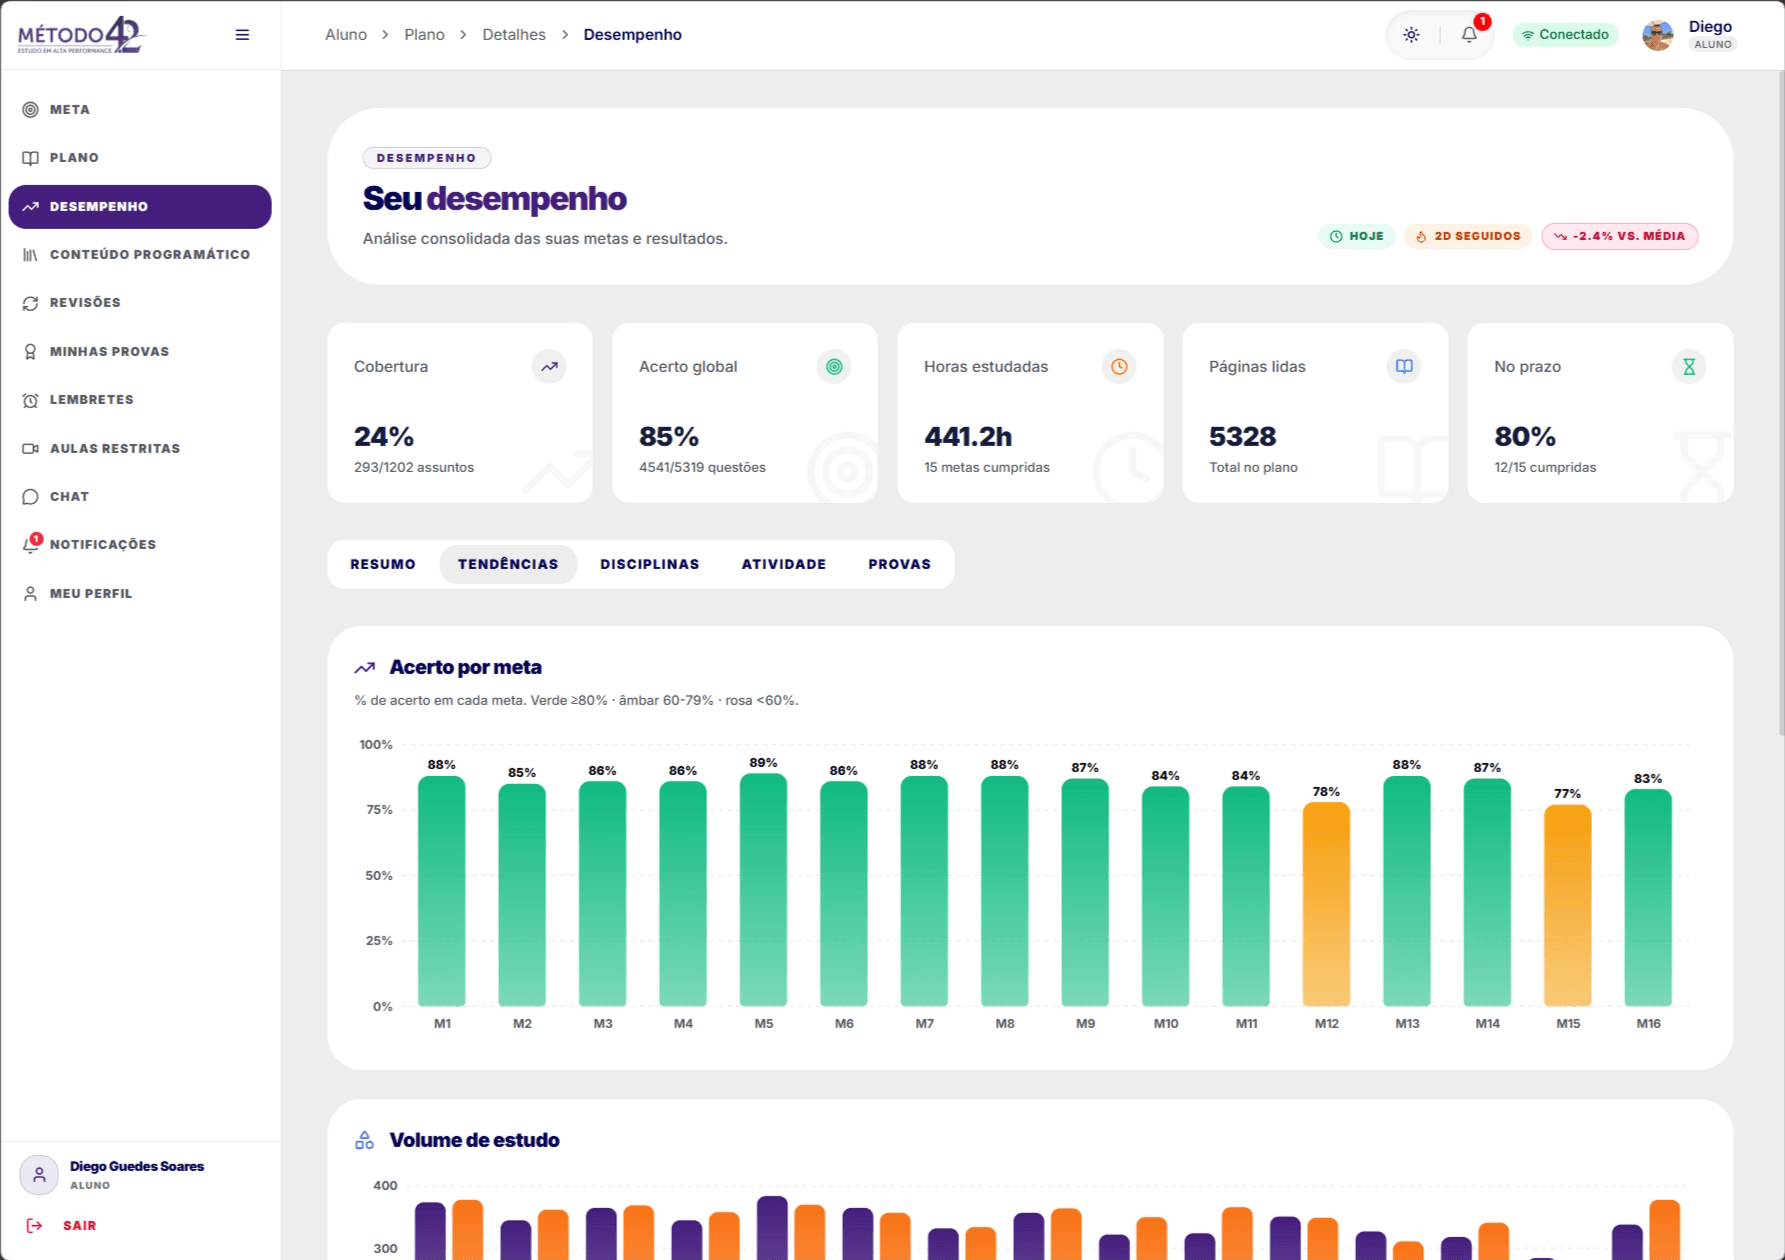Click the Hoje filter chip
The image size is (1785, 1260).
(x=1357, y=237)
